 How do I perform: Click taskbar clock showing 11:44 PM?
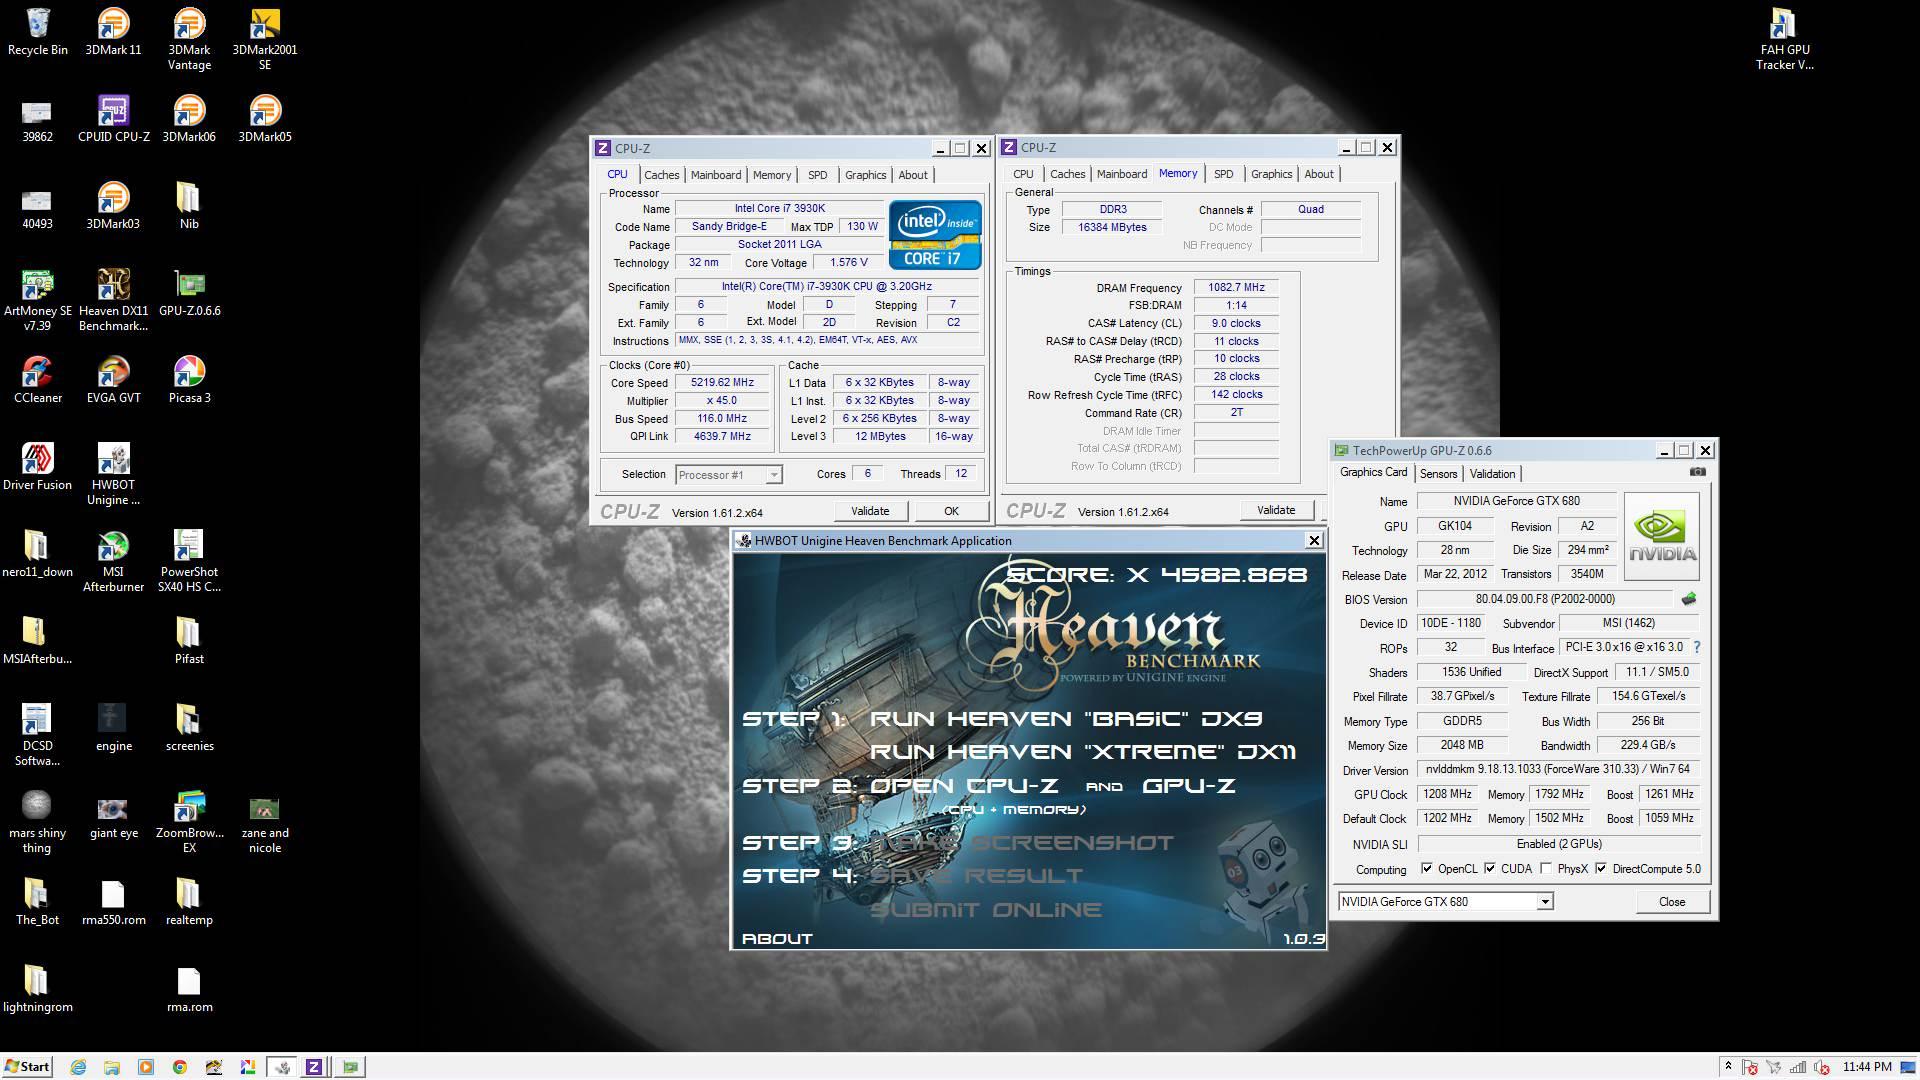pyautogui.click(x=1867, y=1067)
